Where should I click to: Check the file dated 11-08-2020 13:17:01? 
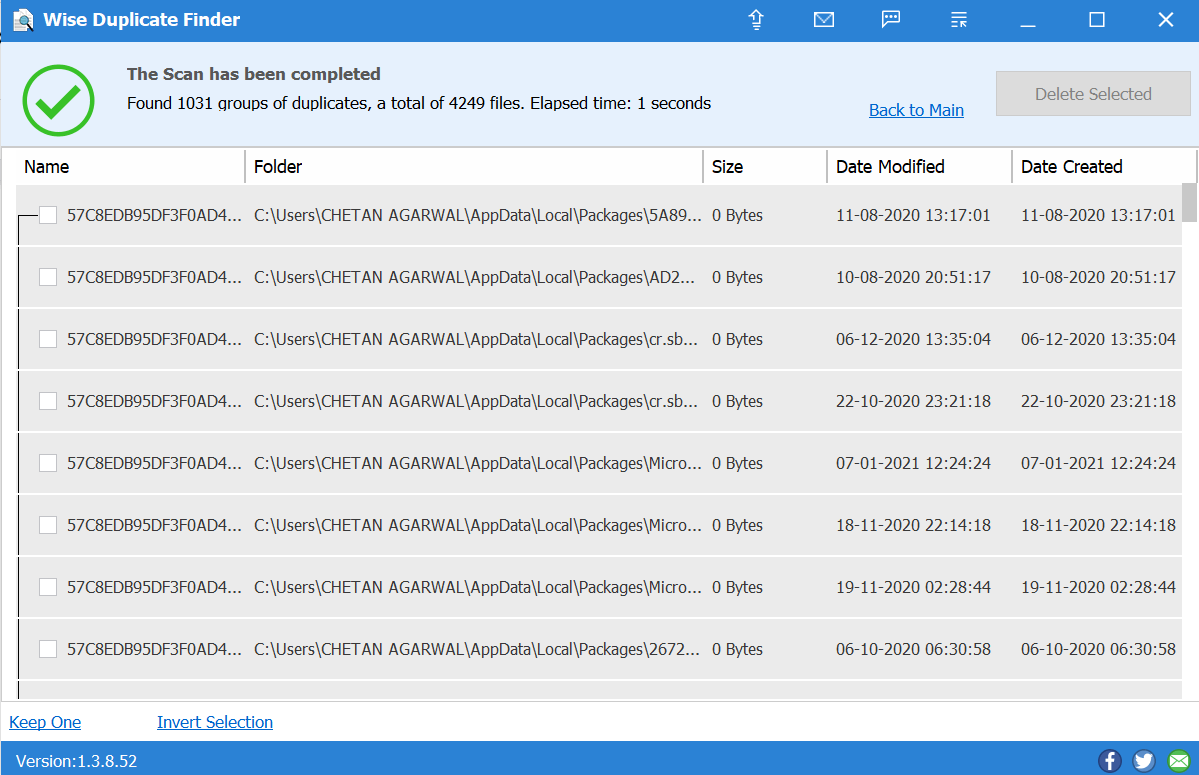coord(48,215)
